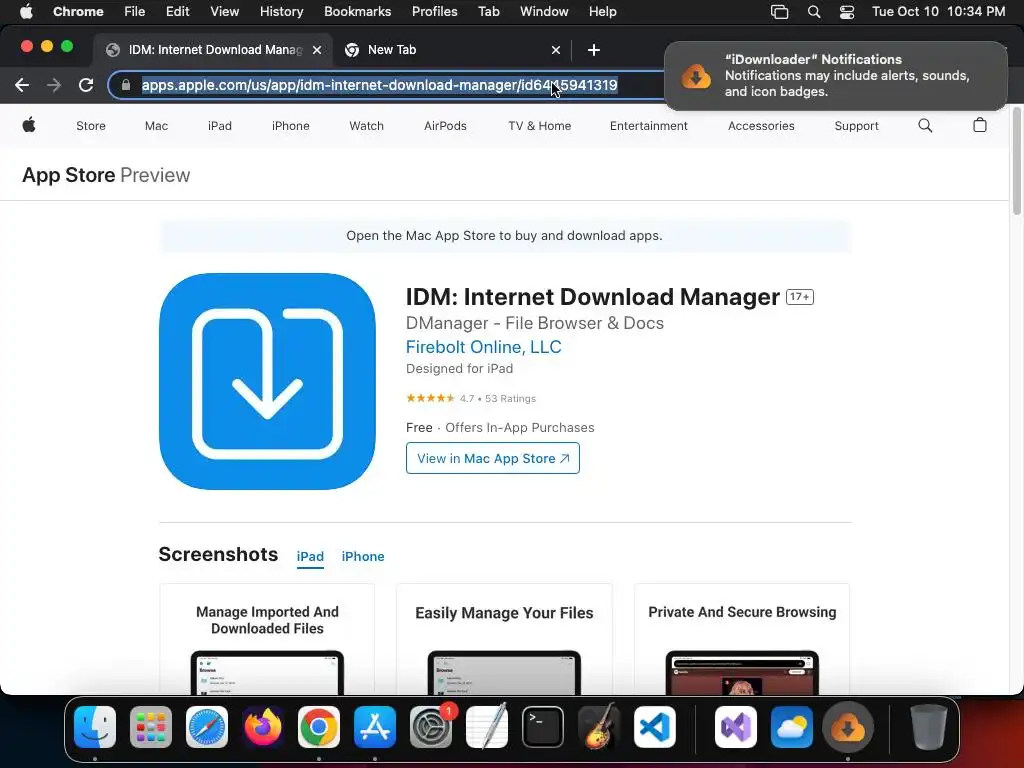Click the Accessories navigation link
Image resolution: width=1024 pixels, height=768 pixels.
(761, 126)
